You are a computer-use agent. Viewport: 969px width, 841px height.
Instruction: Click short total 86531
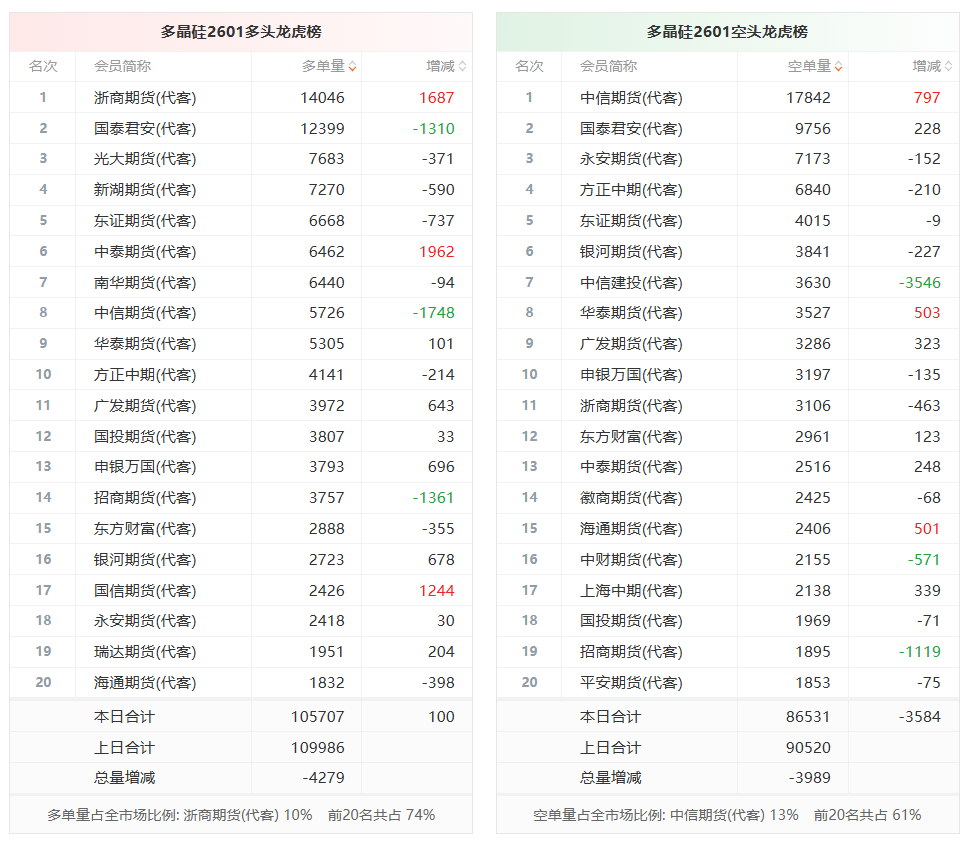808,717
